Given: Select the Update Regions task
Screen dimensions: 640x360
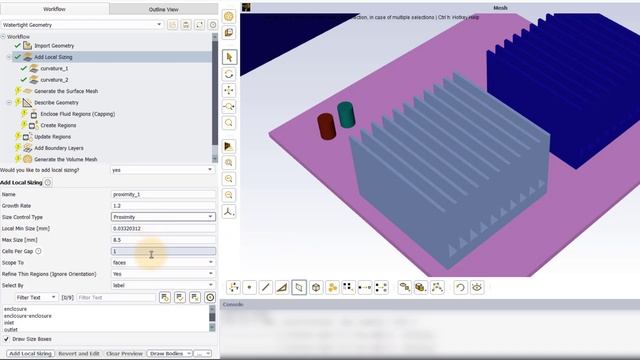Looking at the screenshot, I should [52, 137].
